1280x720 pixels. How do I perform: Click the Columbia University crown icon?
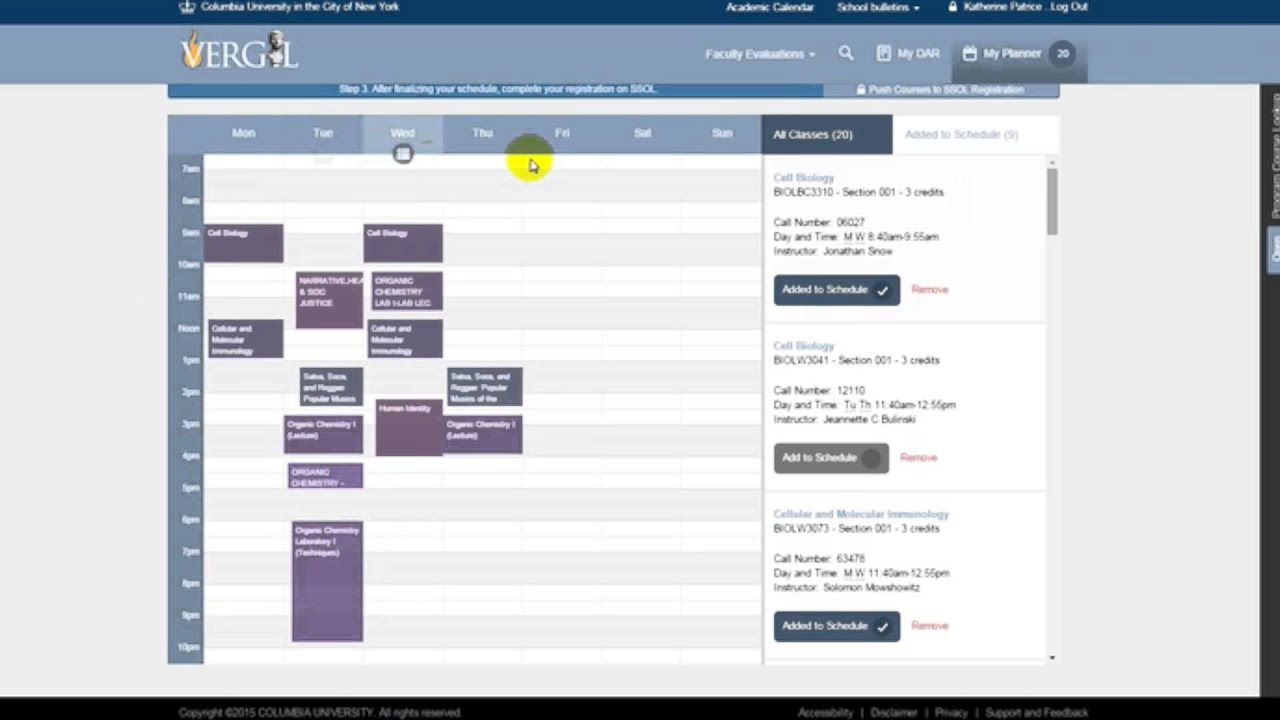(187, 7)
